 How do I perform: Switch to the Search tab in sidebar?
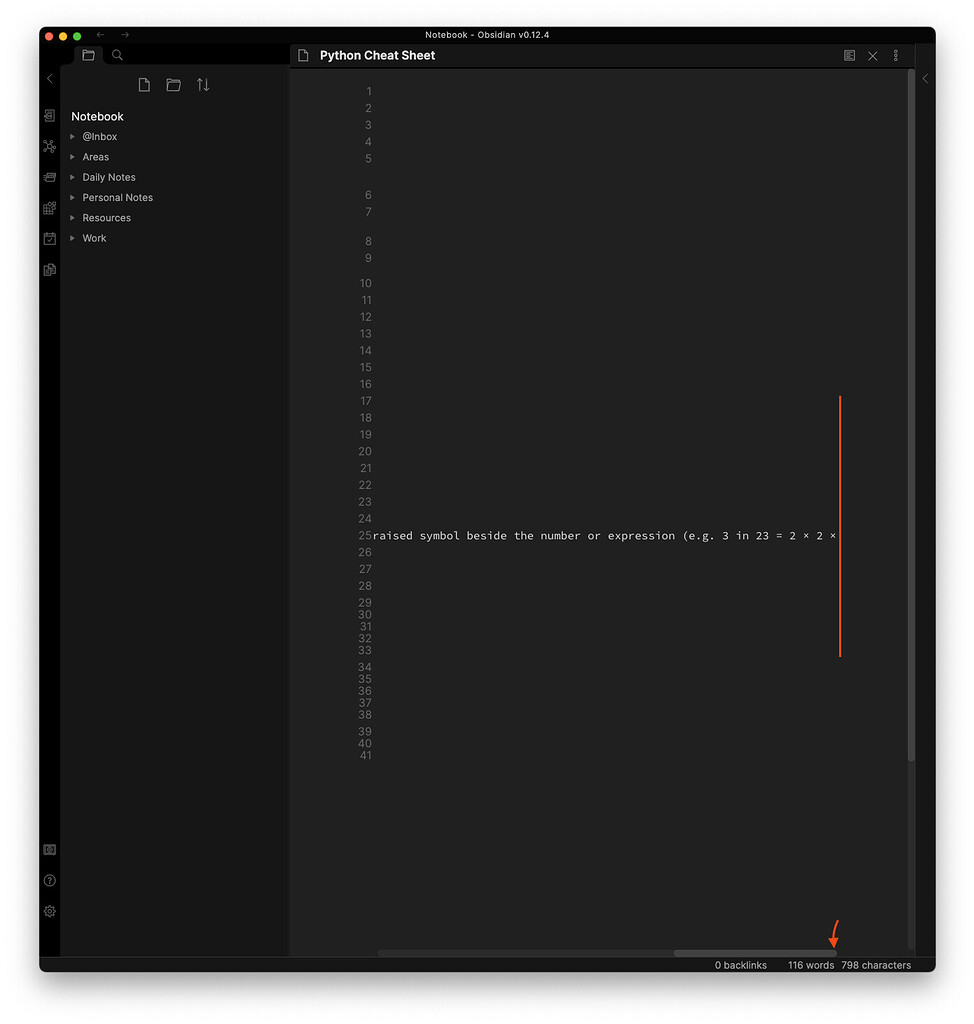coord(117,55)
